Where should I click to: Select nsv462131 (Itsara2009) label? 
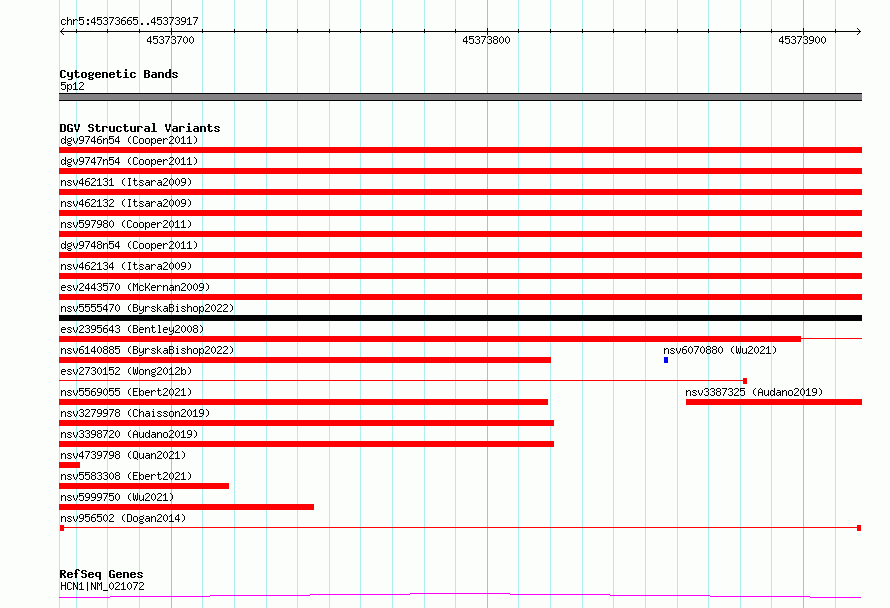point(126,182)
